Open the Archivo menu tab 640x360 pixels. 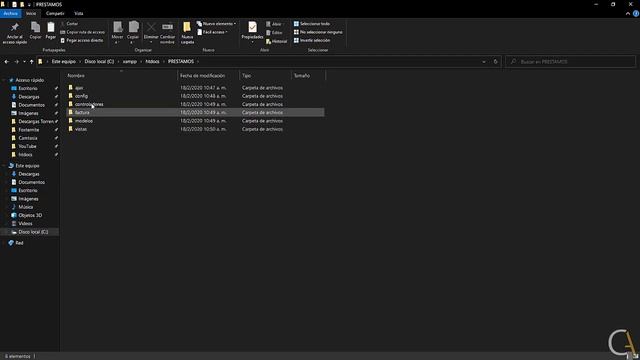coord(11,13)
